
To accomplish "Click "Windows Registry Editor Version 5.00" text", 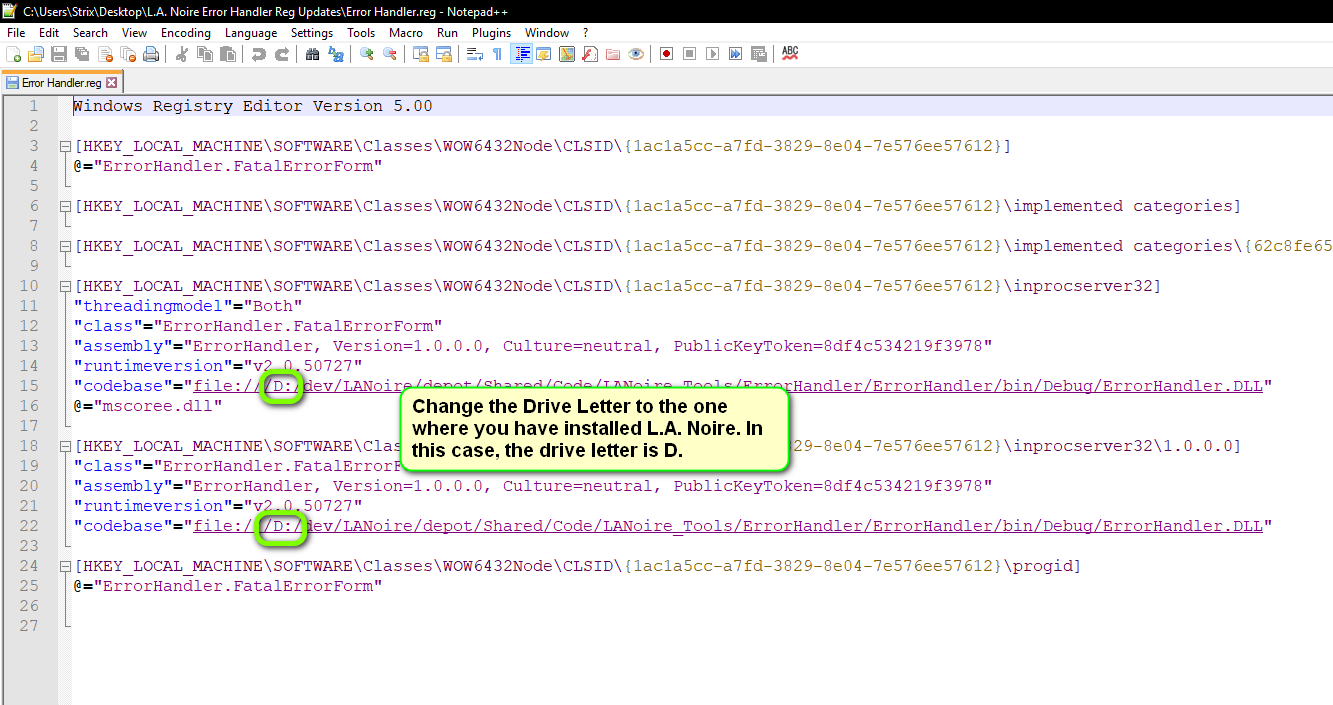I will coord(253,106).
